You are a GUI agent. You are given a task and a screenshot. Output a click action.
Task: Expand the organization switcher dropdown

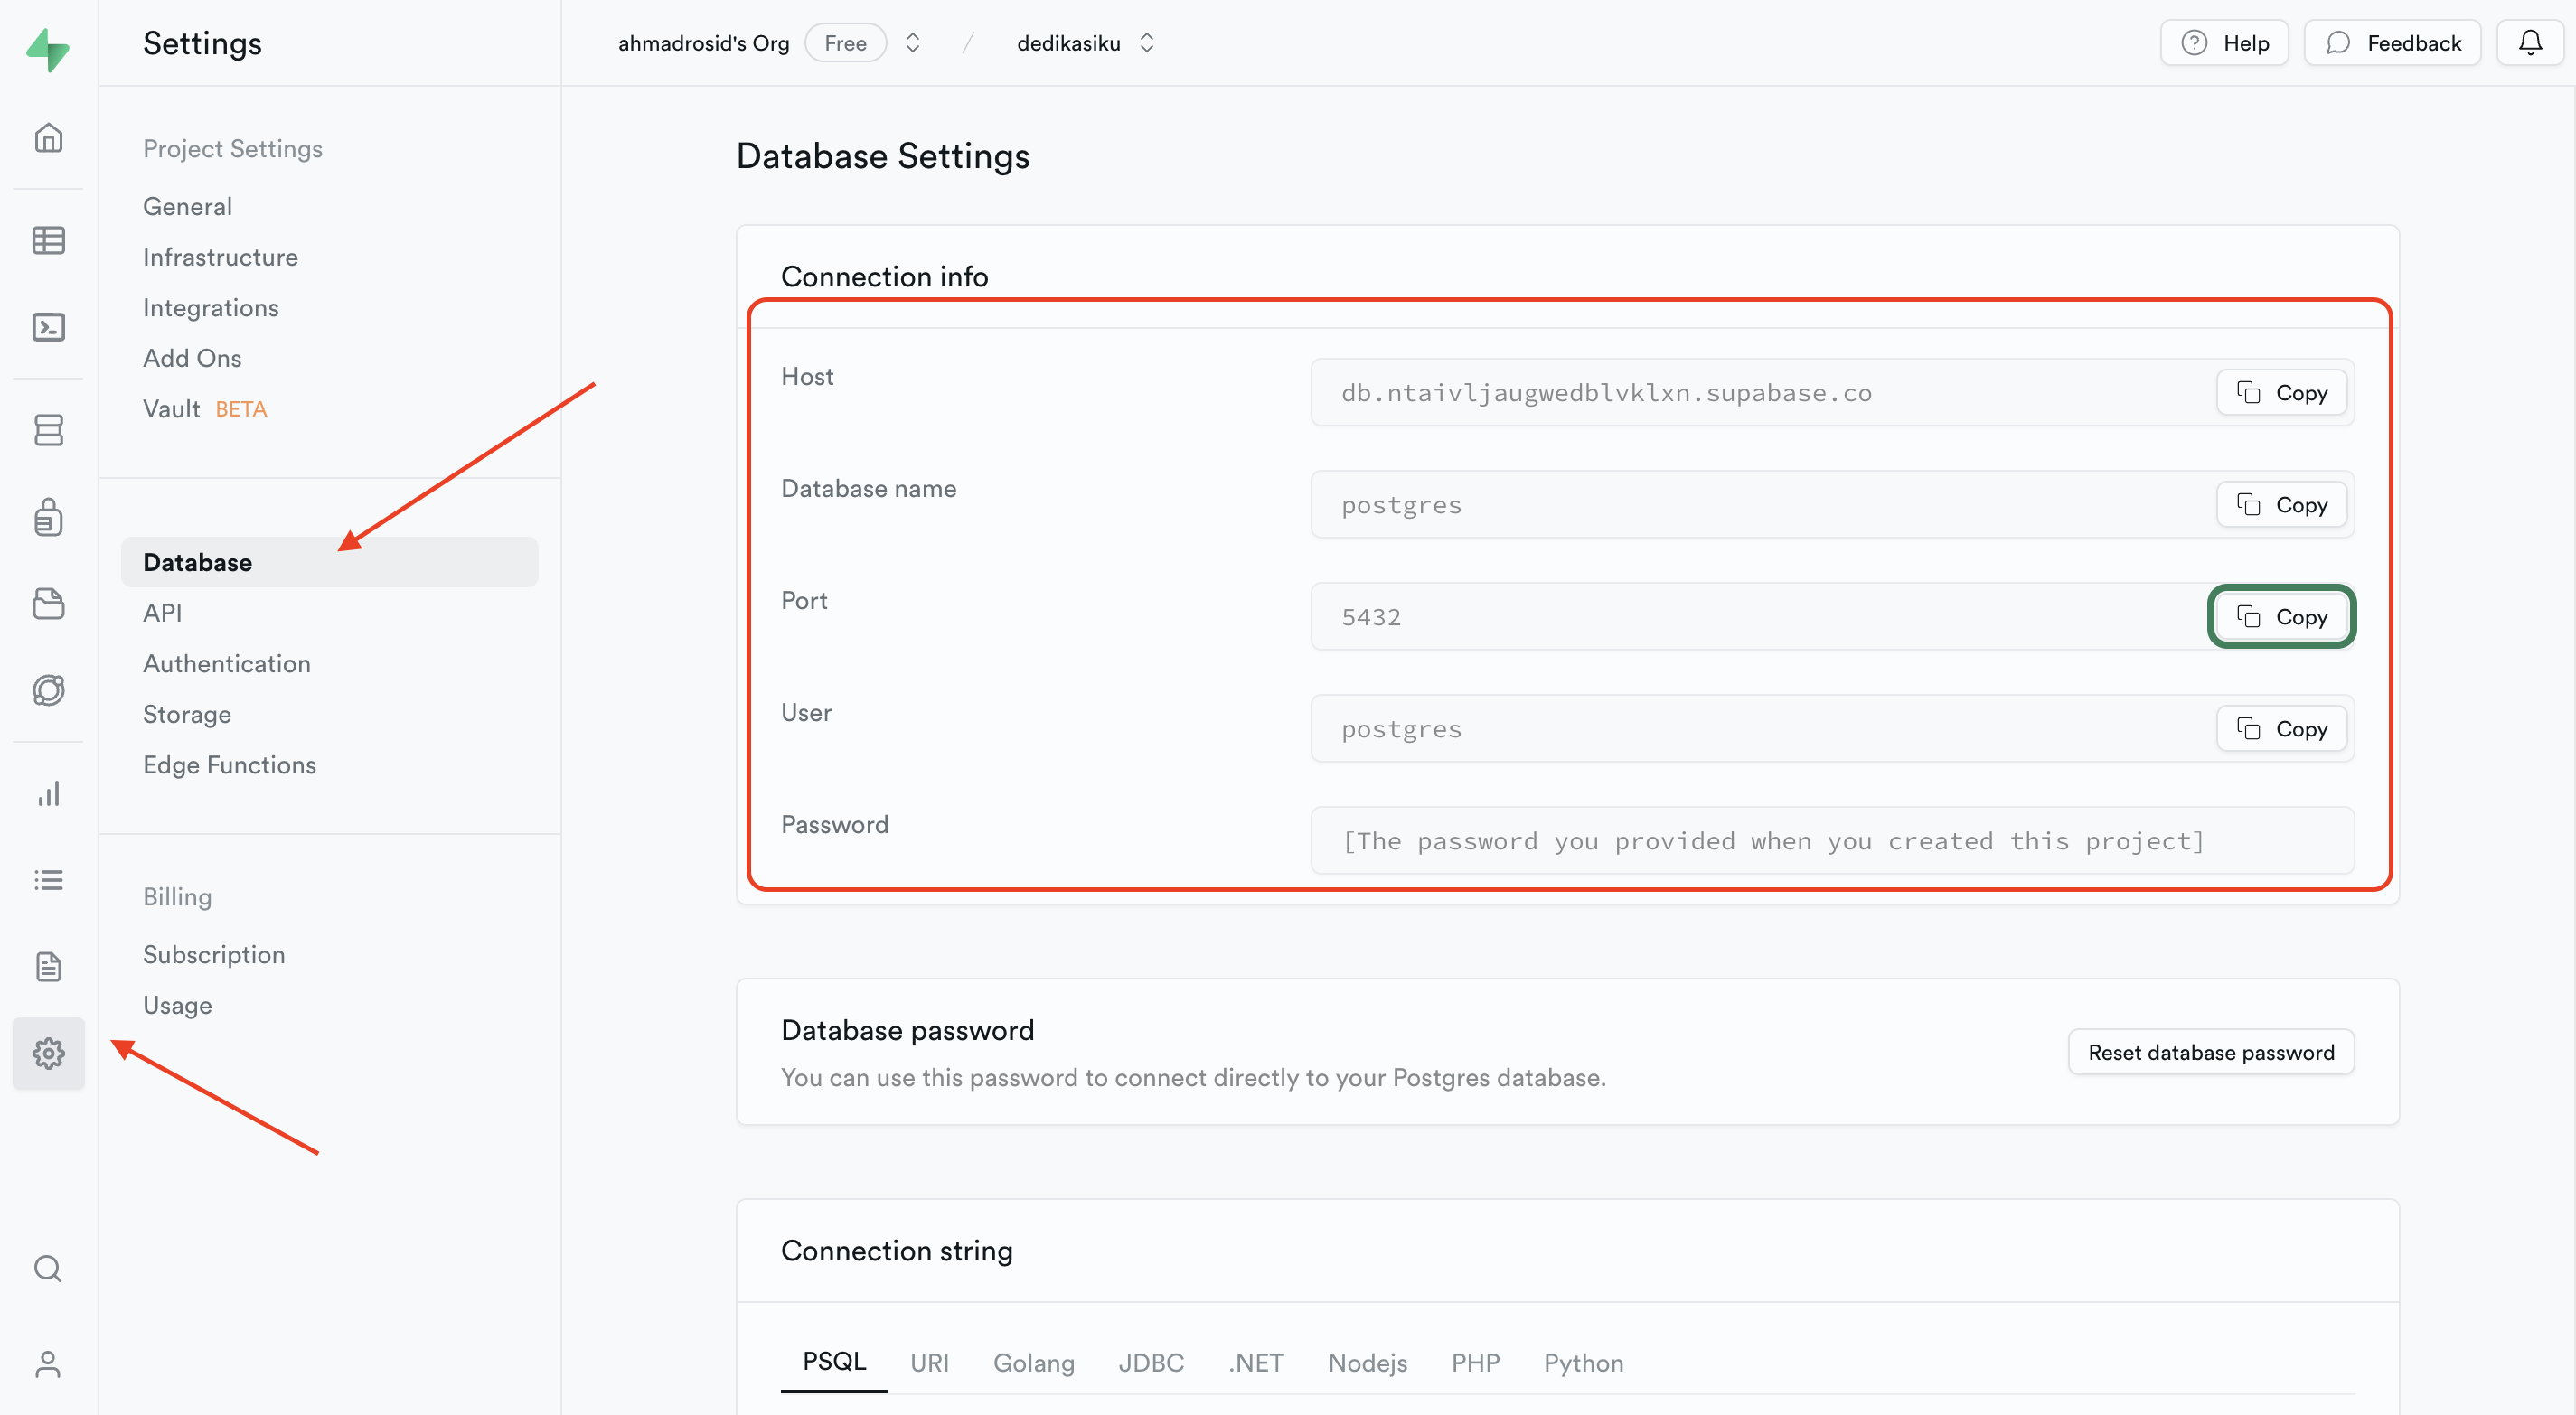(x=913, y=42)
